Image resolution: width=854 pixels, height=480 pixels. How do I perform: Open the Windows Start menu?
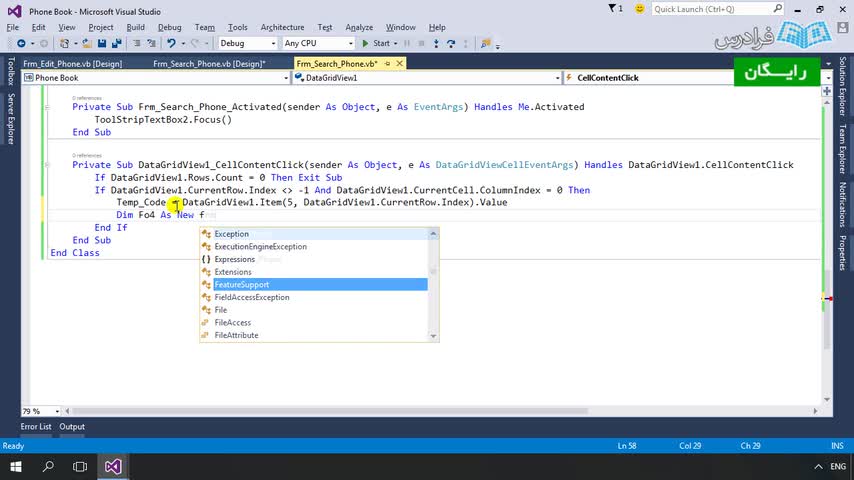tap(16, 466)
